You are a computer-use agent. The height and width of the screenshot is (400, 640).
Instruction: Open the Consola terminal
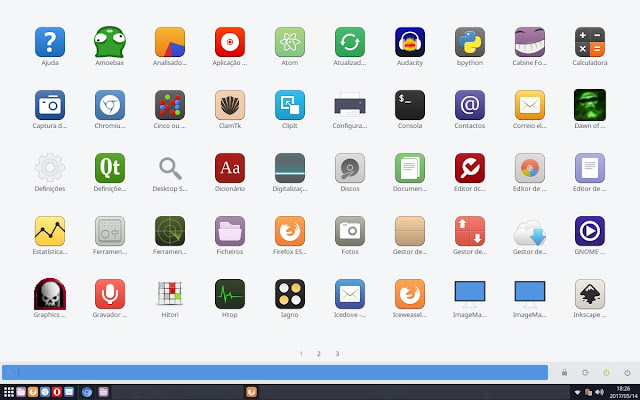[410, 105]
